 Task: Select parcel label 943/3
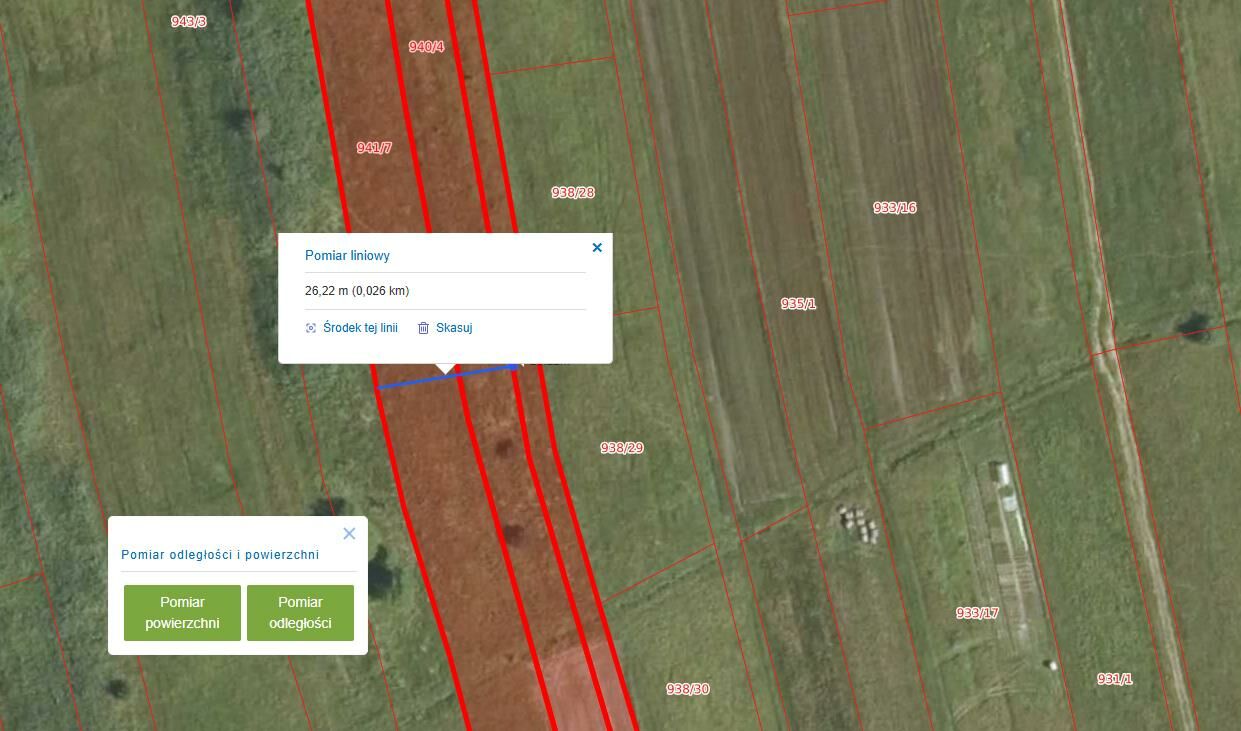pos(188,21)
